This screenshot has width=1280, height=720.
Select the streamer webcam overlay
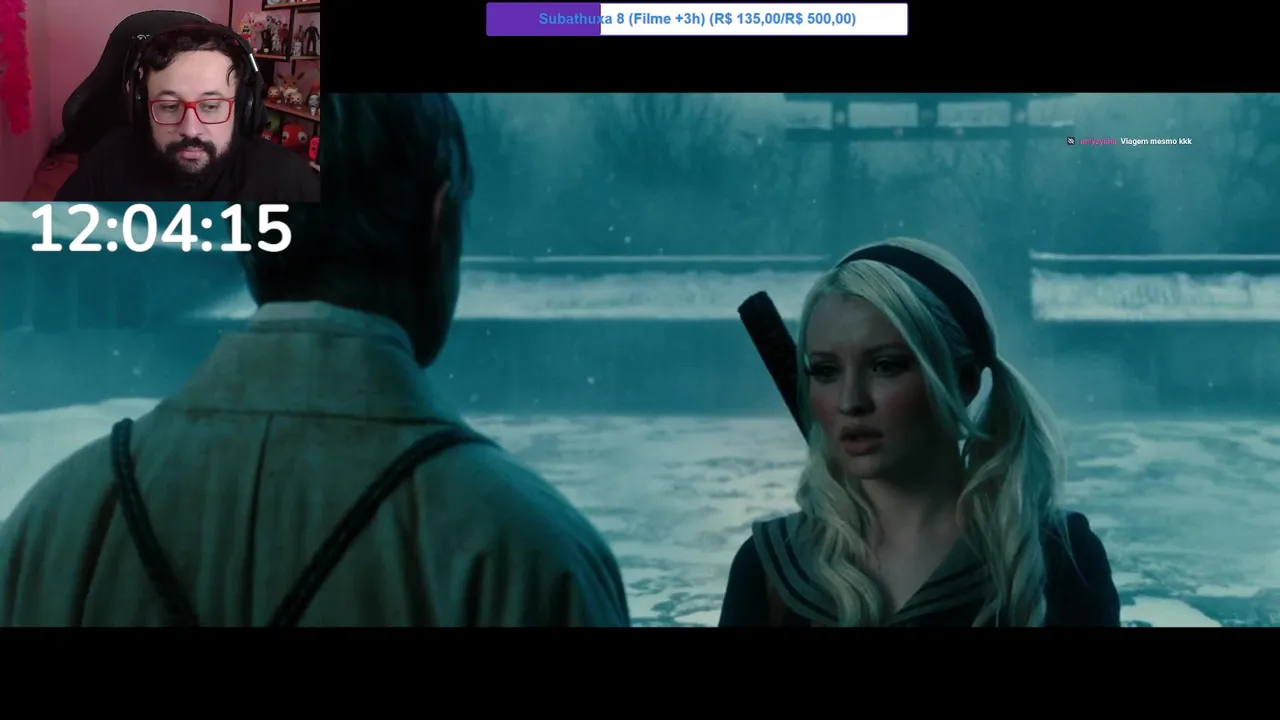pos(160,100)
